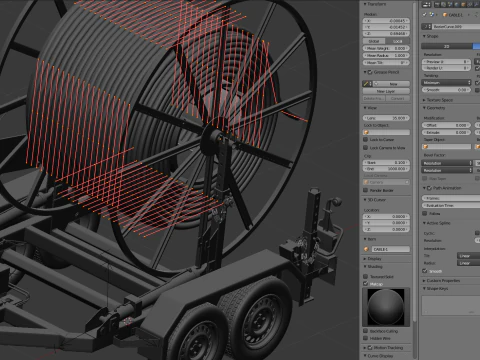Select the 2D curve shape option

coord(447,46)
